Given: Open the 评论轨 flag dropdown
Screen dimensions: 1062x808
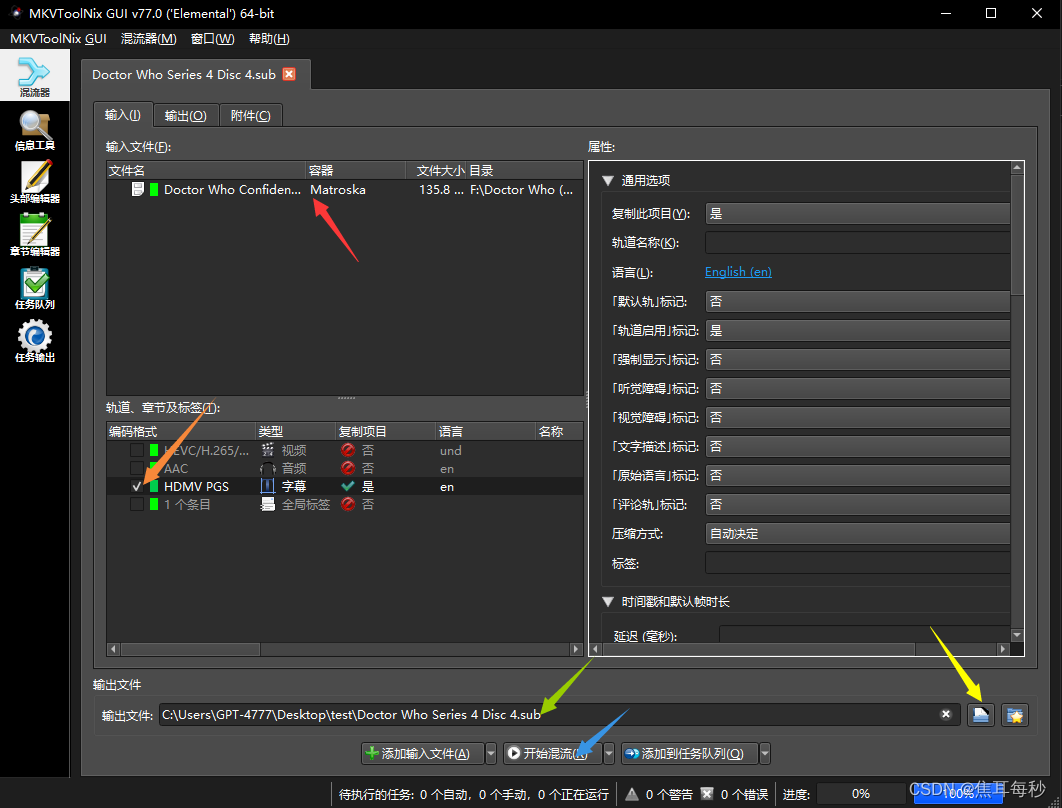Looking at the screenshot, I should click(857, 505).
